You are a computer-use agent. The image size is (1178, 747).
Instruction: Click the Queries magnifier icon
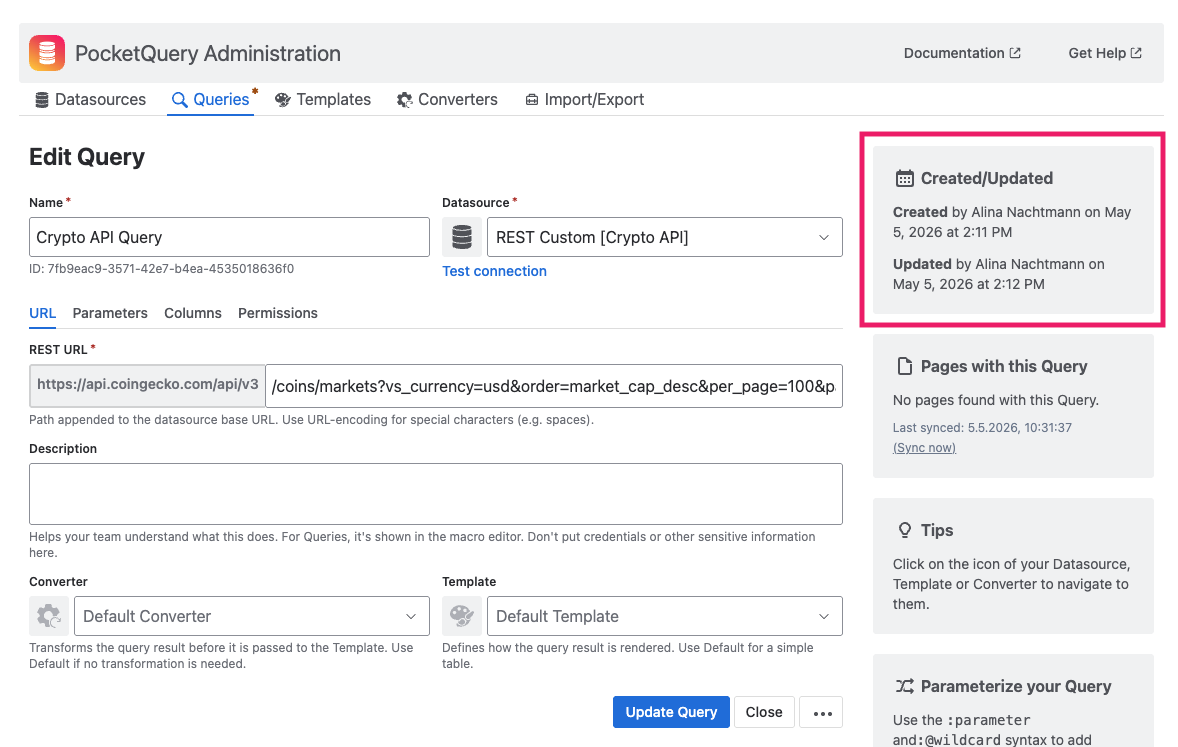(x=179, y=100)
